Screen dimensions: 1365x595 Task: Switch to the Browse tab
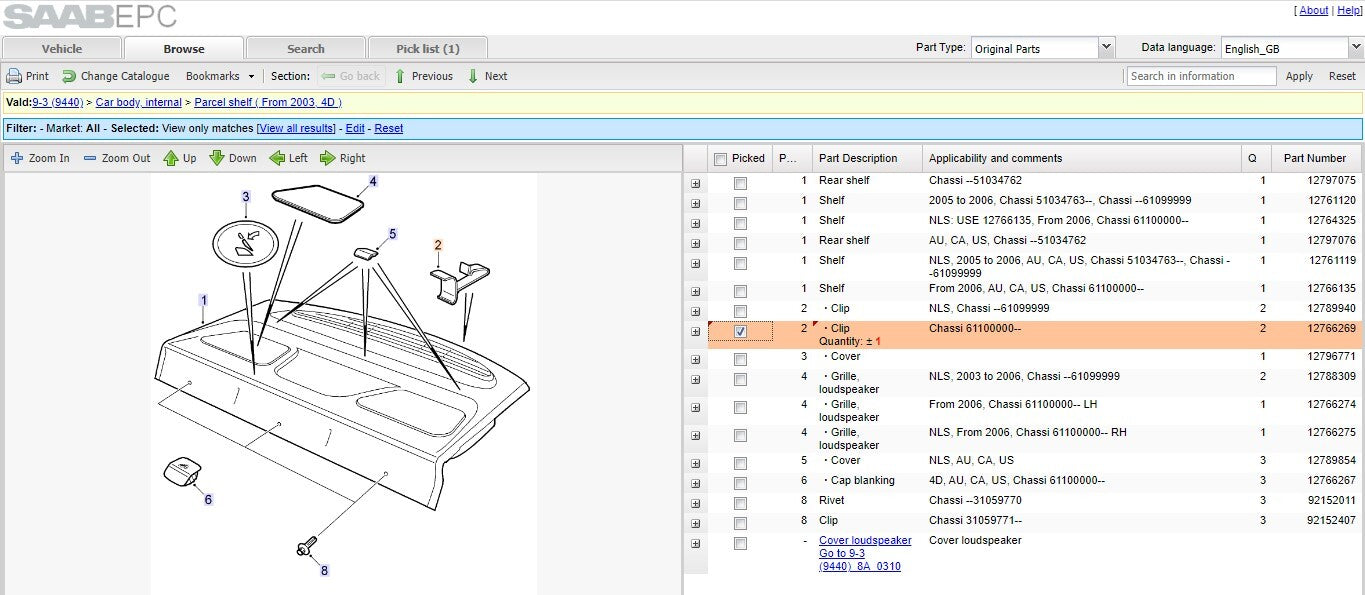pos(184,48)
